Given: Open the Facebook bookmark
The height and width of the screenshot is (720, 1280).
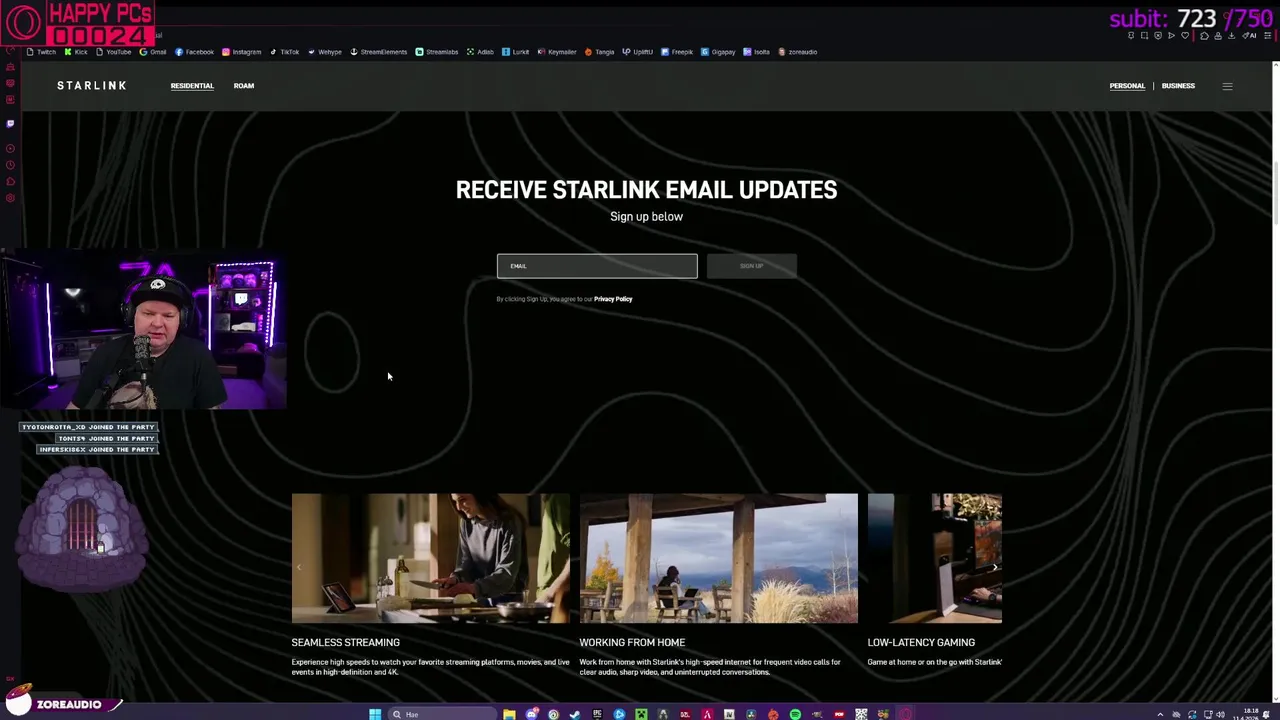Looking at the screenshot, I should click(x=194, y=52).
